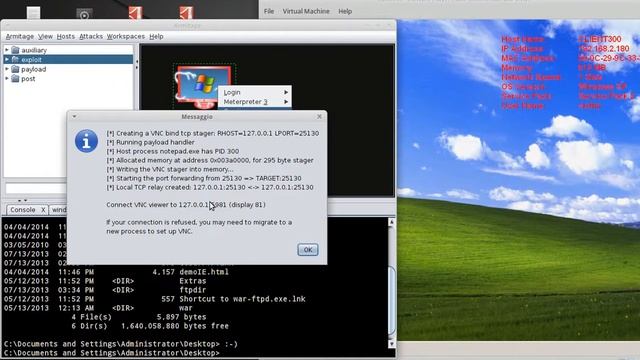Close the Console tab with X

pyautogui.click(x=42, y=209)
